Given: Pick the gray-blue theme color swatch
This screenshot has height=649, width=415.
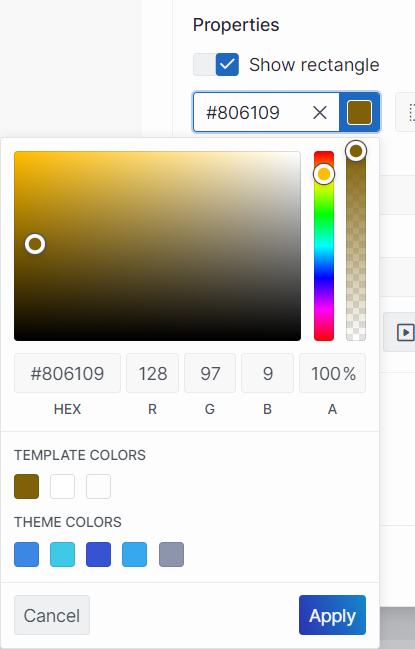Looking at the screenshot, I should (171, 554).
